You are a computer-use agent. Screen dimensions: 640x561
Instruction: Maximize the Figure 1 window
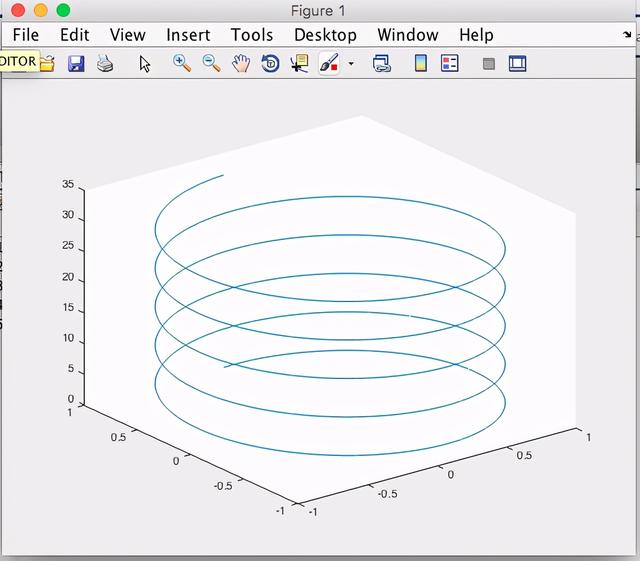[x=63, y=10]
